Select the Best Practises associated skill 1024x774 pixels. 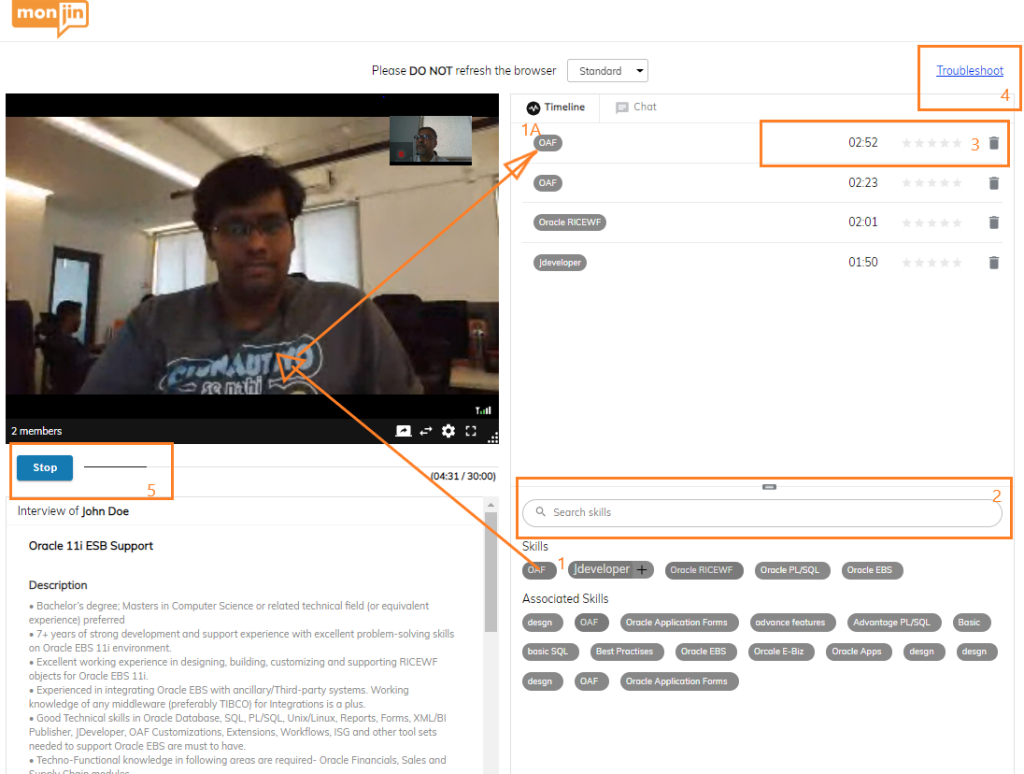pos(623,652)
